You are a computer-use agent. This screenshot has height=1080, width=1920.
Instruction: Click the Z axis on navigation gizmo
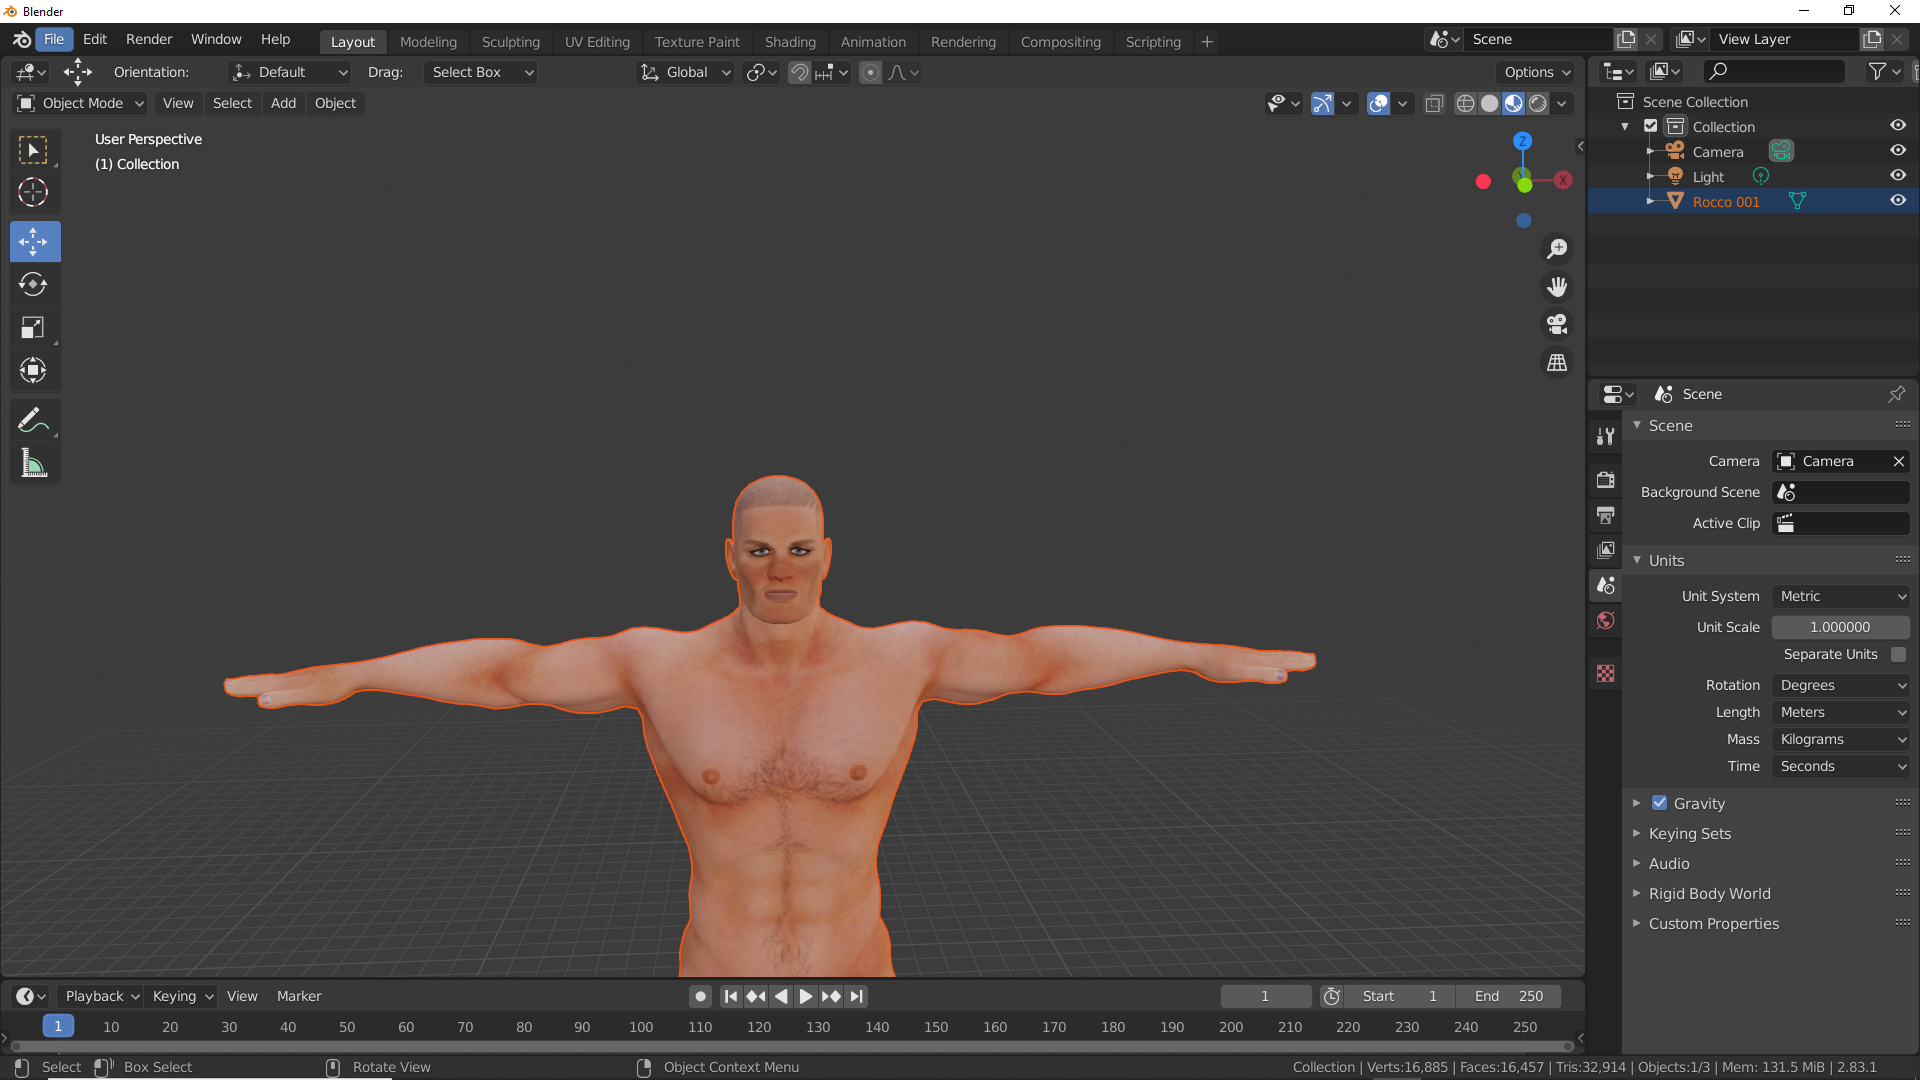click(x=1522, y=141)
